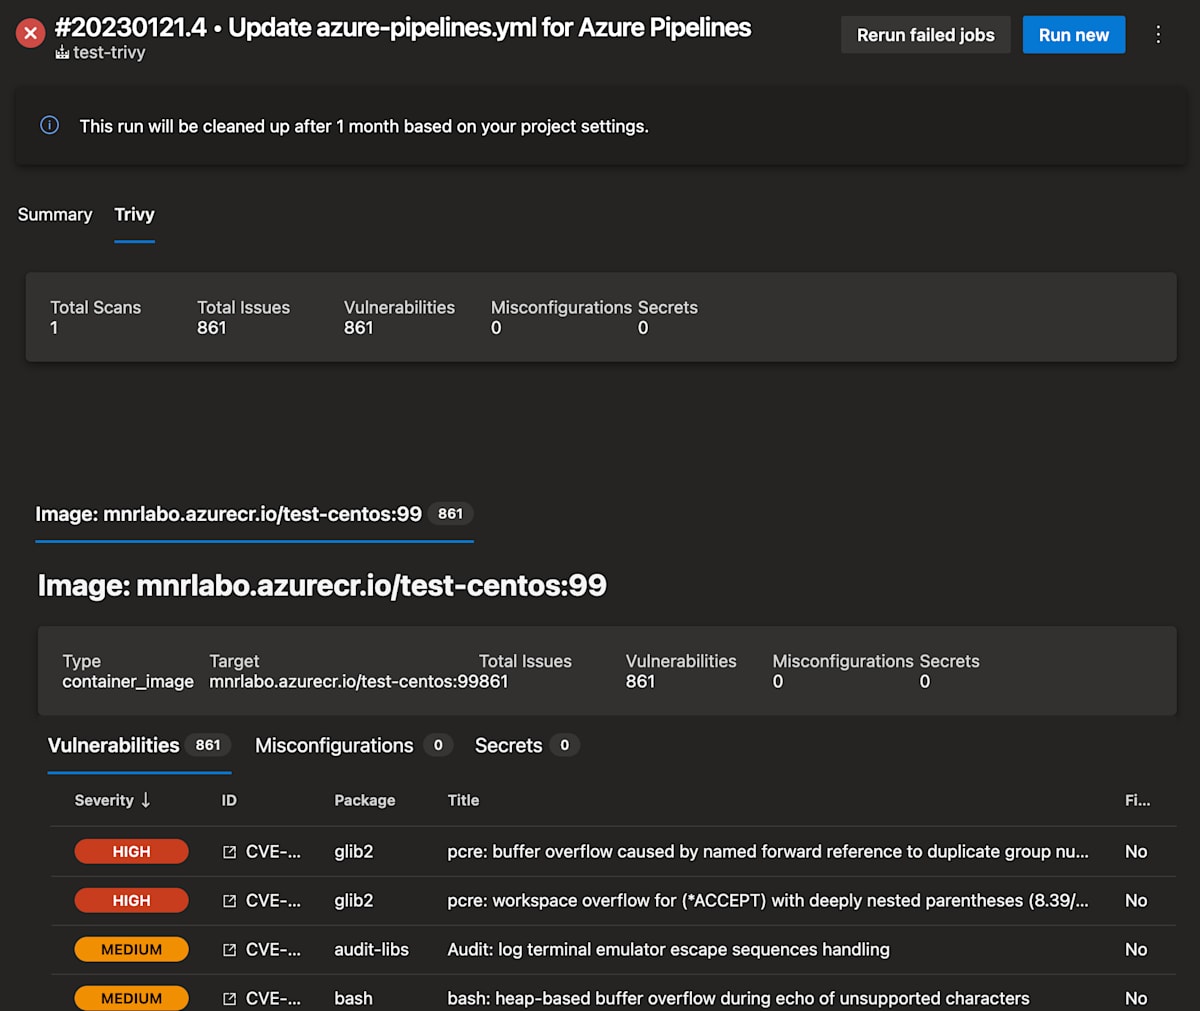Image resolution: width=1200 pixels, height=1011 pixels.
Task: Click the pipeline icon beside test-trivy
Action: (62, 53)
